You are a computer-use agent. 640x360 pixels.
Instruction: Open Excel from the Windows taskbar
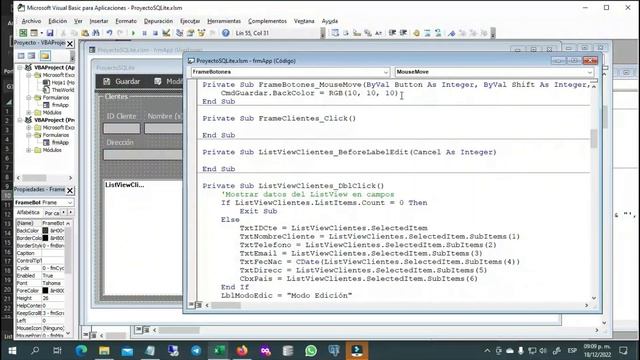(219, 351)
